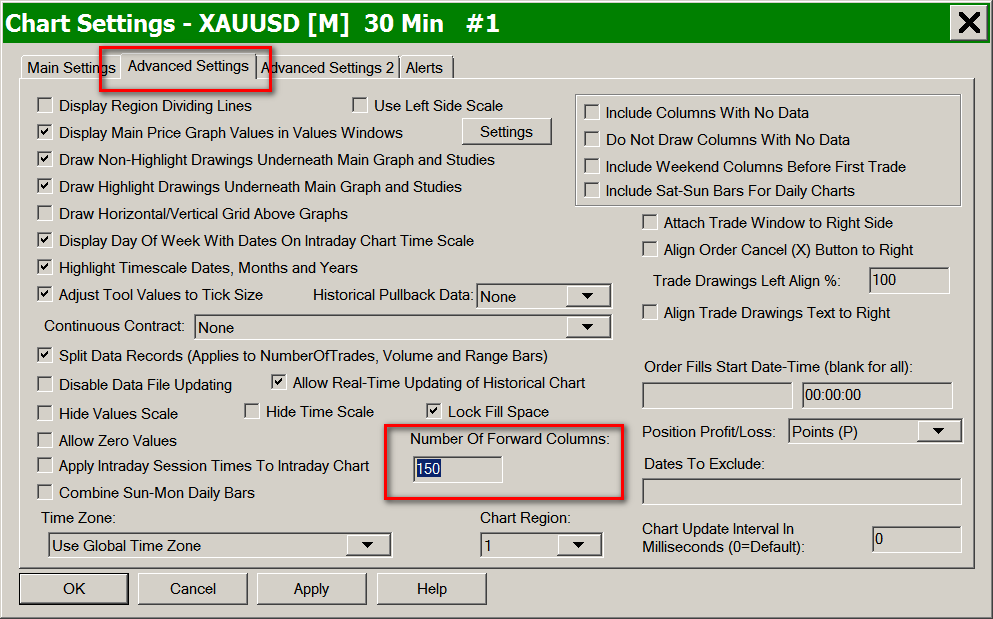Uncheck Display Main Price Graph Values in Values Windows

45,132
